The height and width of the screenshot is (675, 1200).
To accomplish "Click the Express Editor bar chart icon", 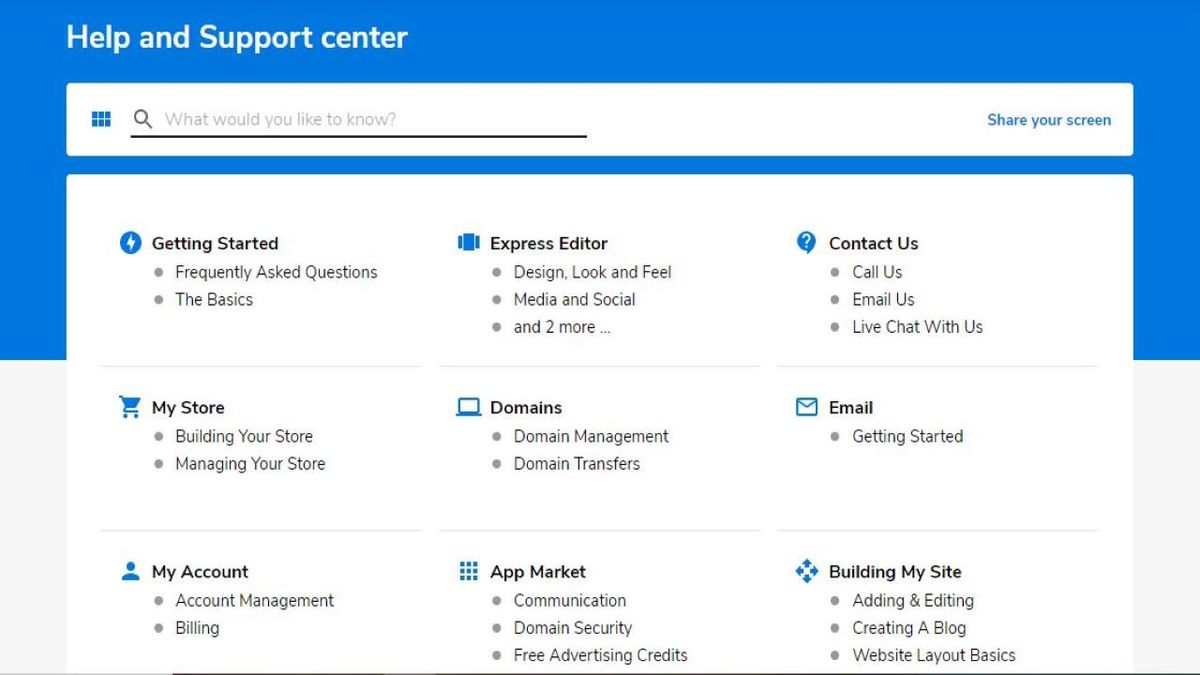I will (x=467, y=242).
